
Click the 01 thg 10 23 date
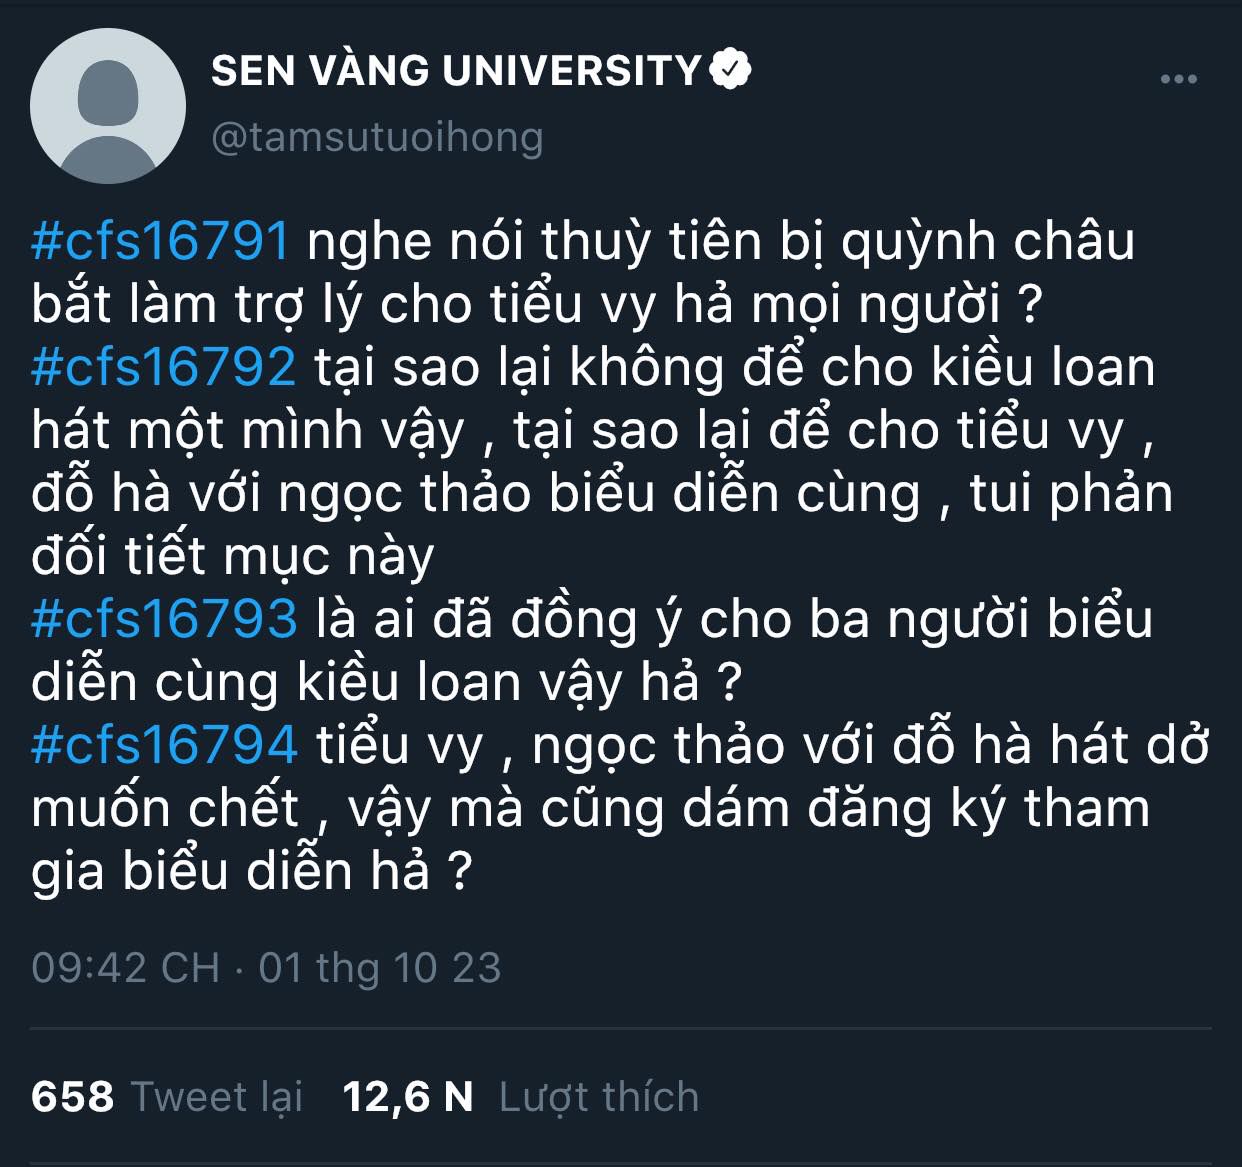click(380, 967)
